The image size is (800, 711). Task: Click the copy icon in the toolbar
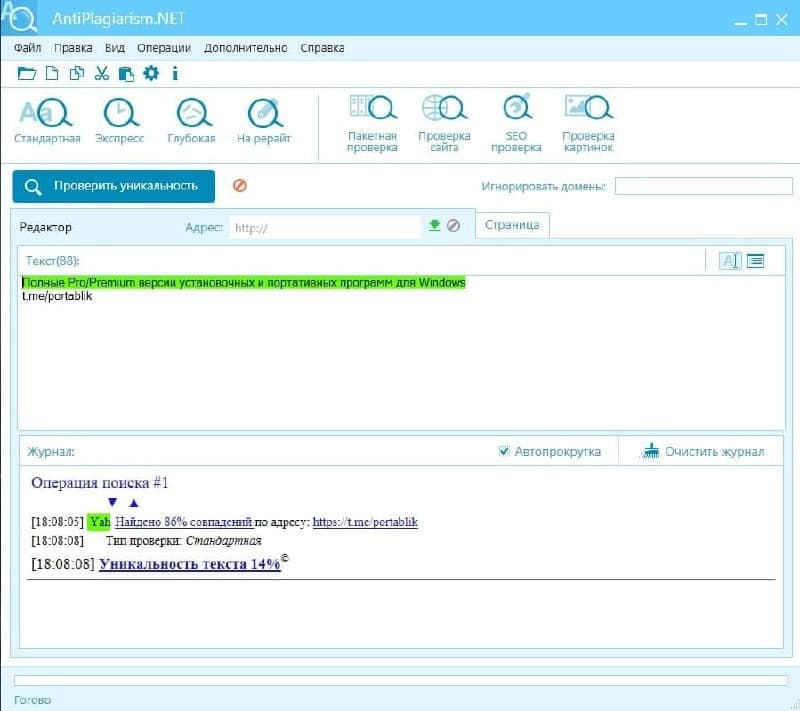pyautogui.click(x=77, y=73)
